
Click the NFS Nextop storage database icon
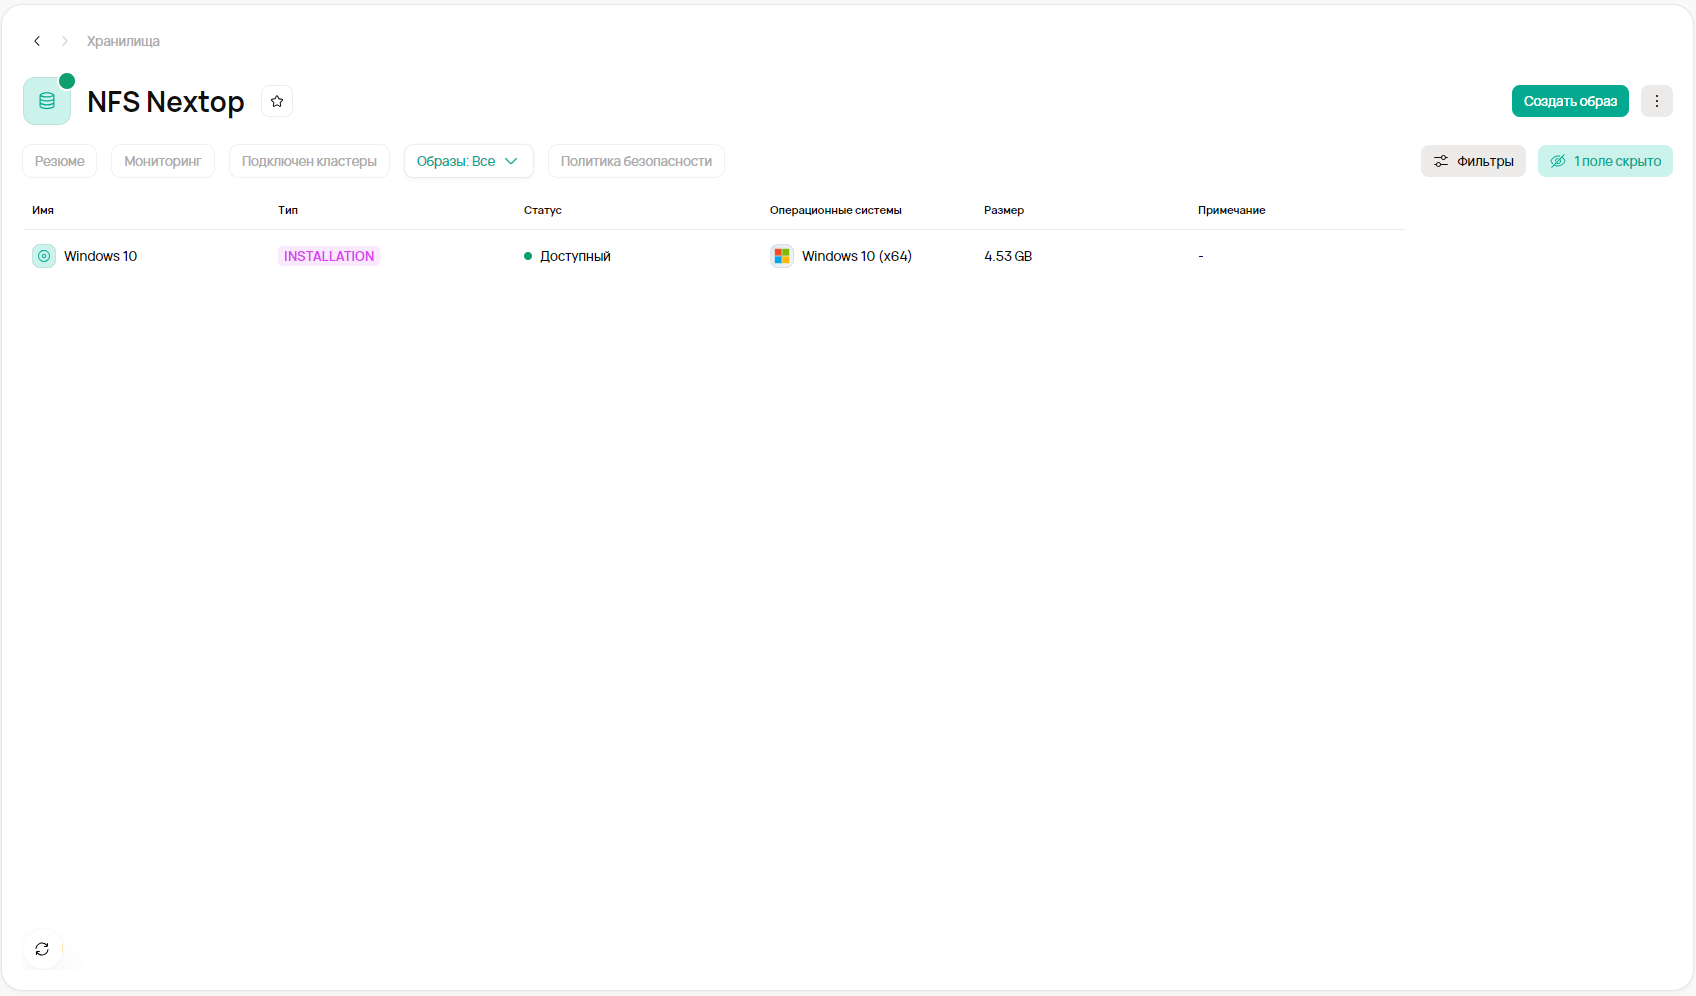47,101
